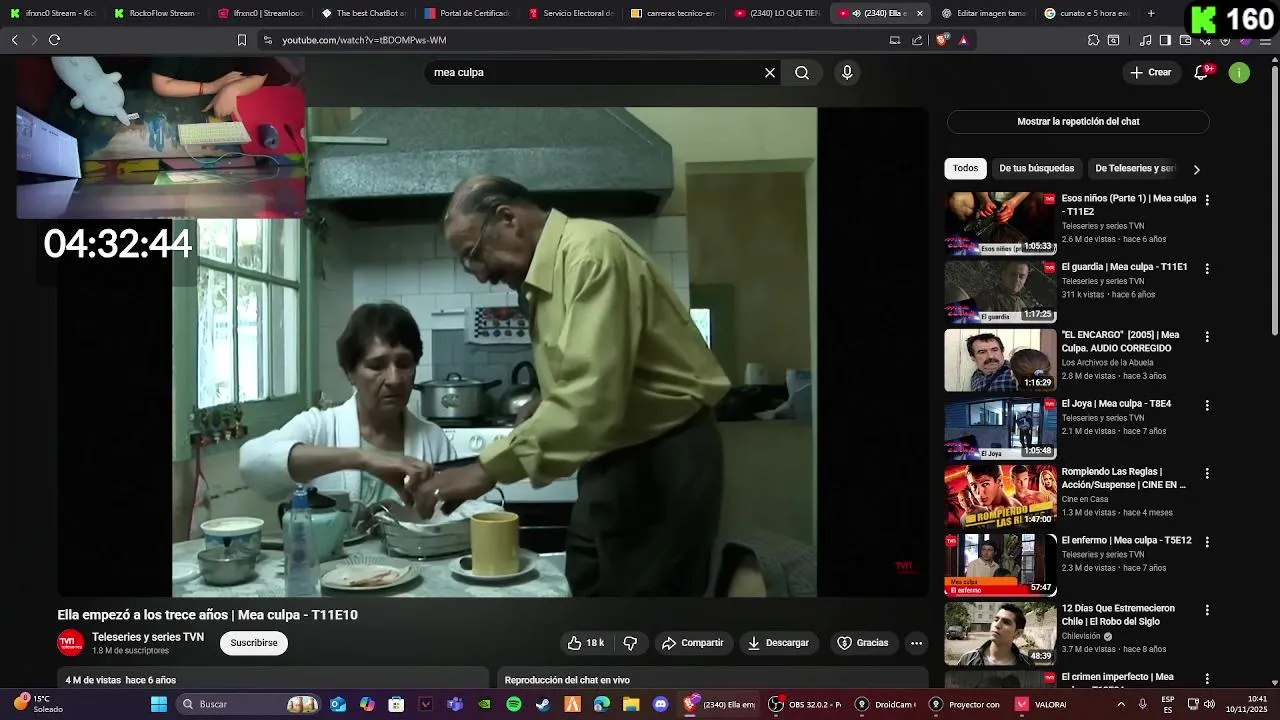Viewport: 1280px width, 720px height.
Task: Open Teleseries y series TVN channel avatar
Action: [70, 643]
